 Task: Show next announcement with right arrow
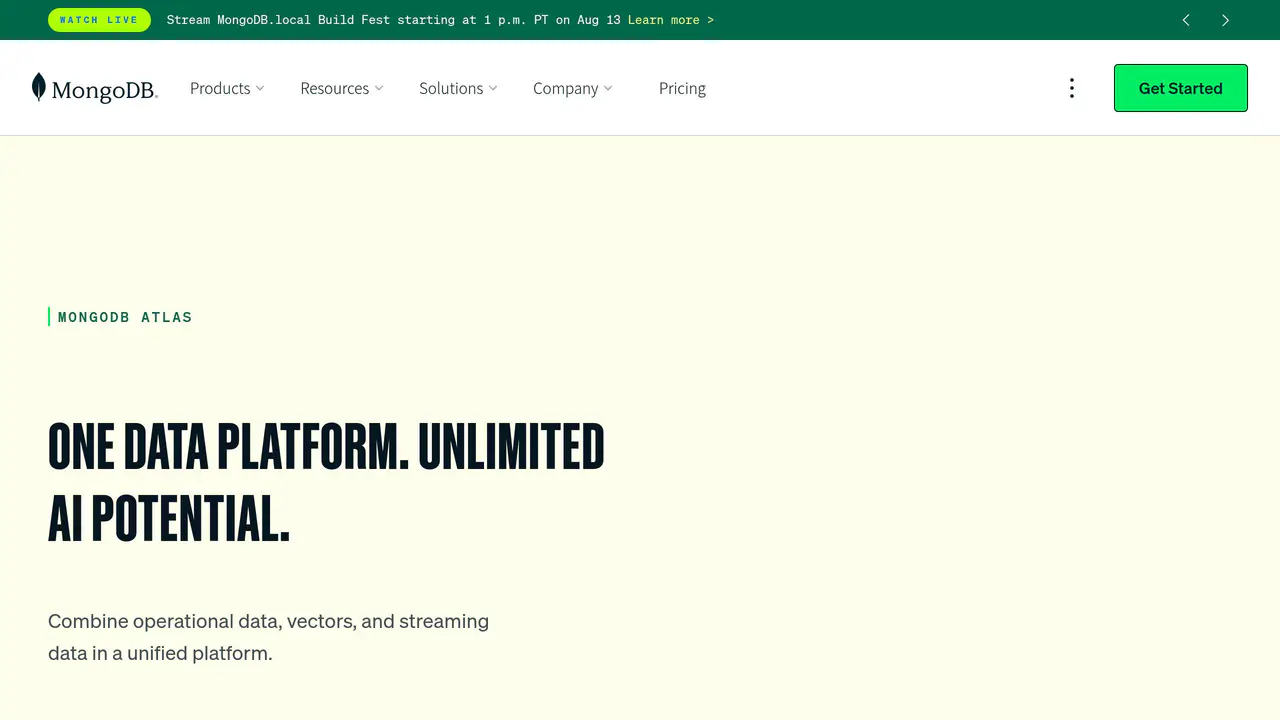coord(1225,20)
